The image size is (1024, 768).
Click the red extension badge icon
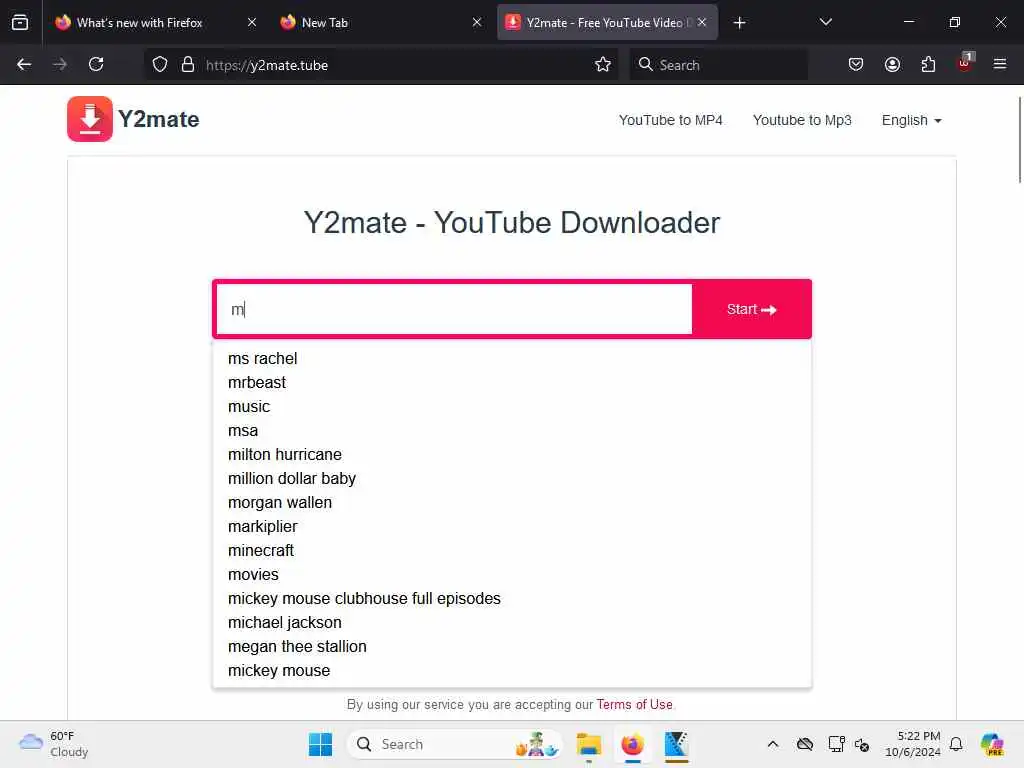(x=965, y=63)
